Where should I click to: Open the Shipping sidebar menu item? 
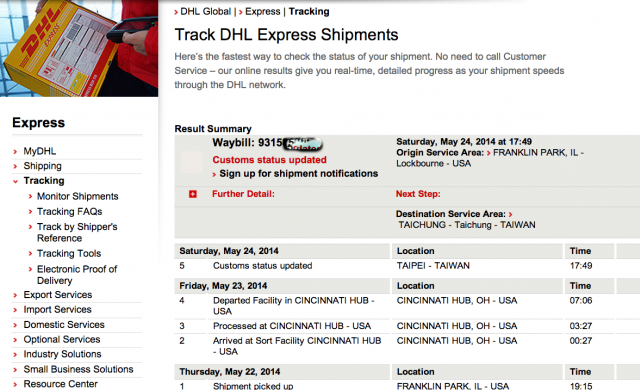42,166
